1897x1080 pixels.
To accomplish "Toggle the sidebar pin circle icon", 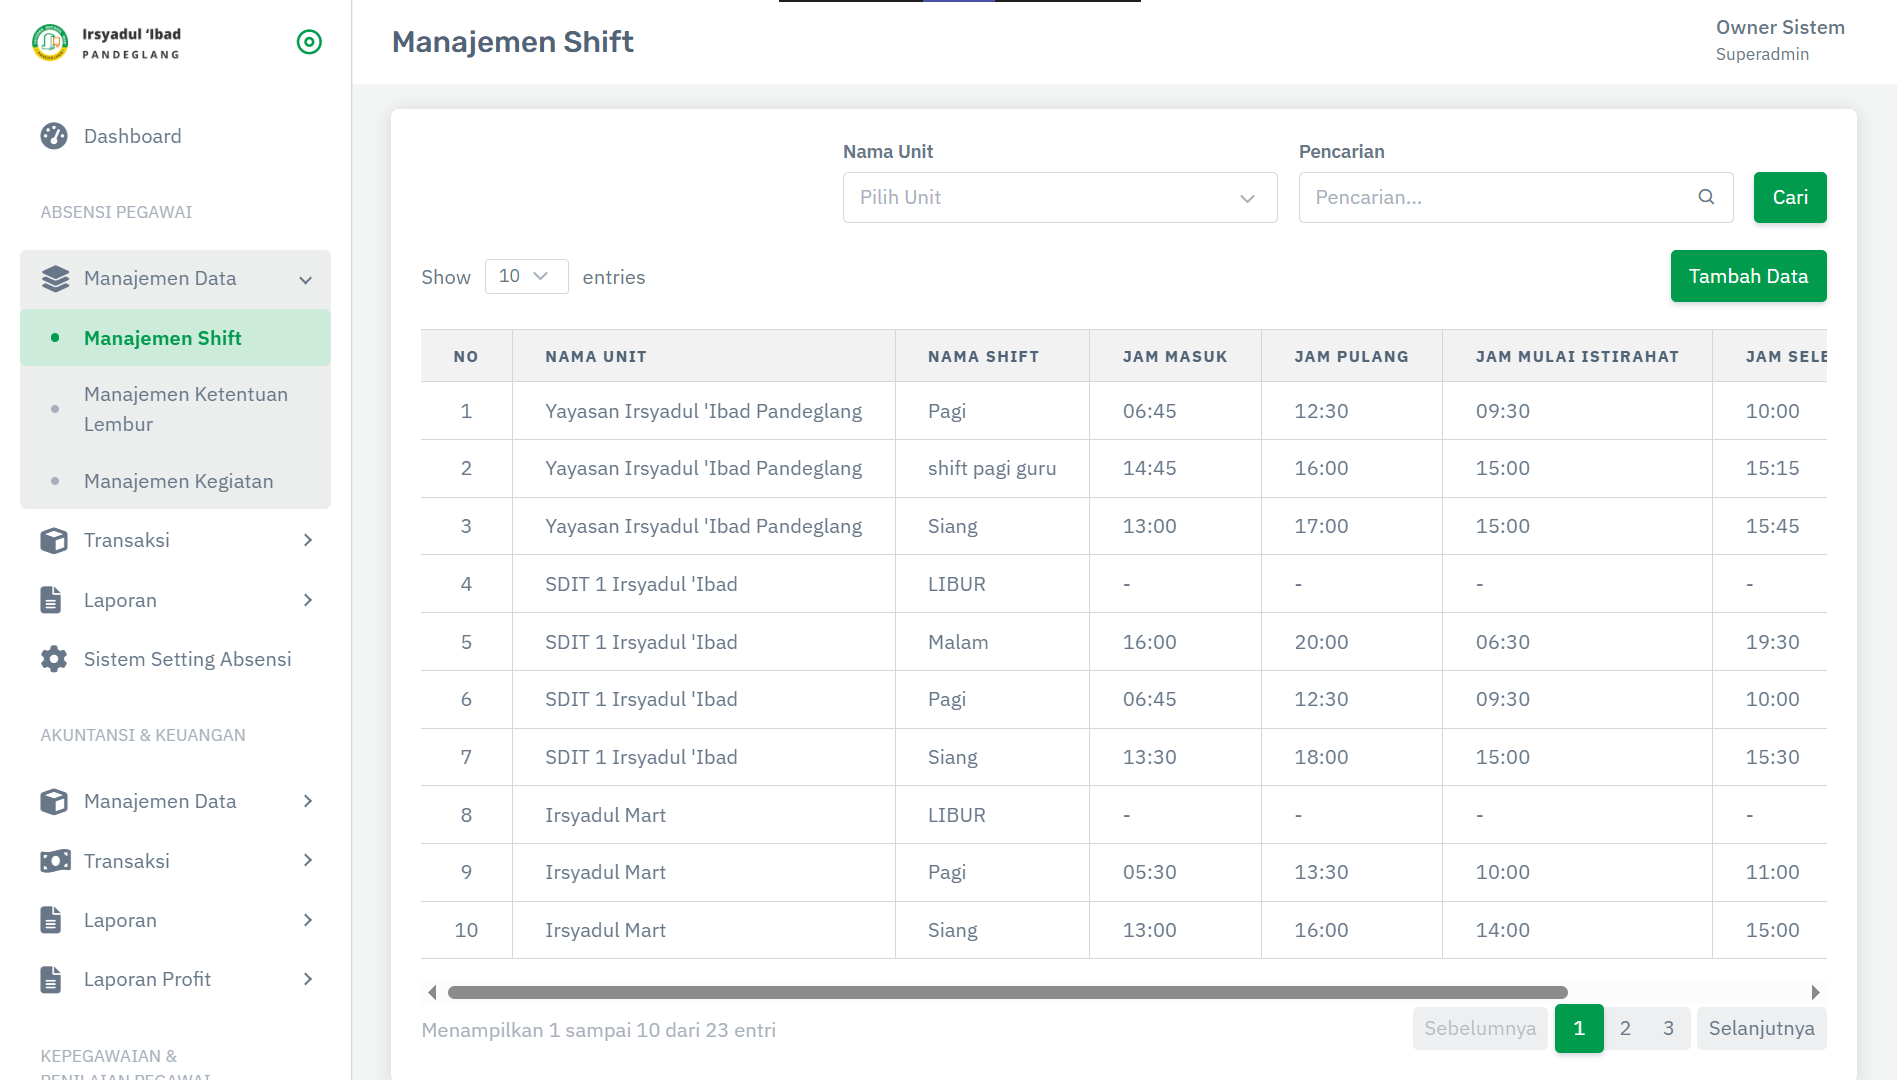I will (309, 42).
